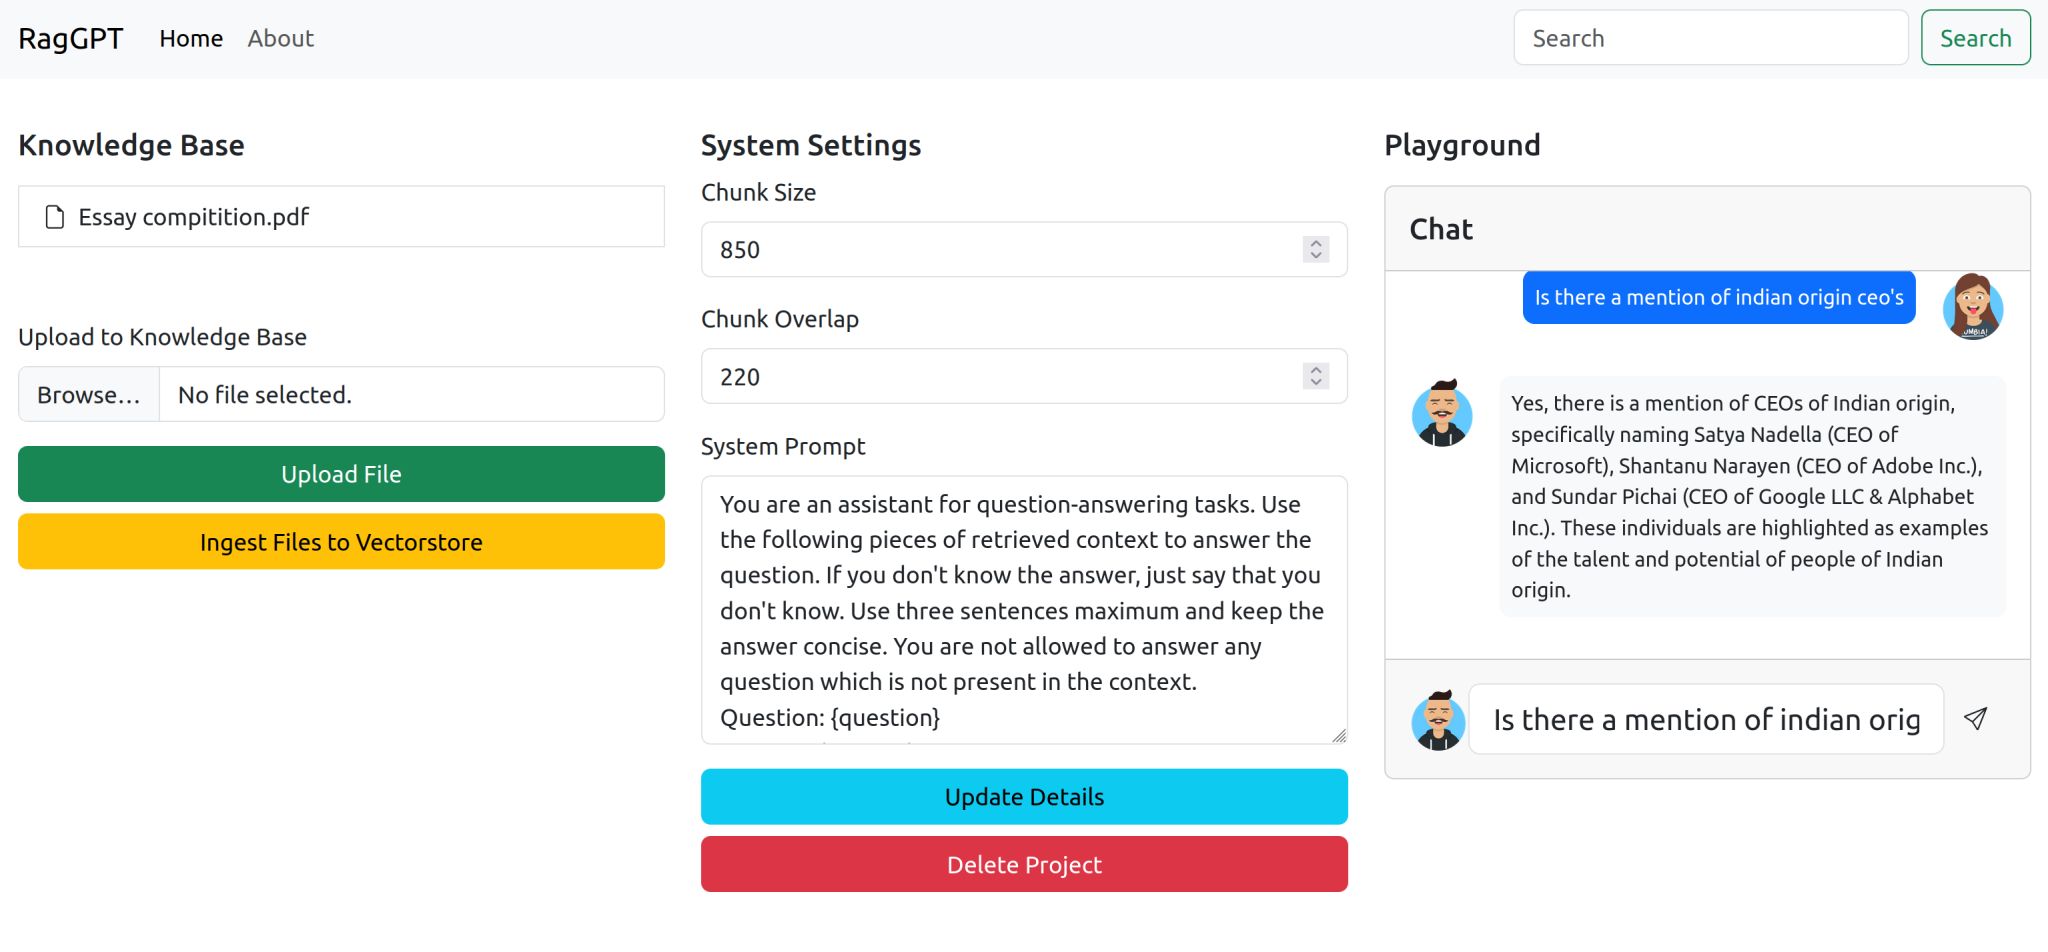This screenshot has height=952, width=2048.
Task: Click the female user avatar in chat
Action: point(1972,306)
